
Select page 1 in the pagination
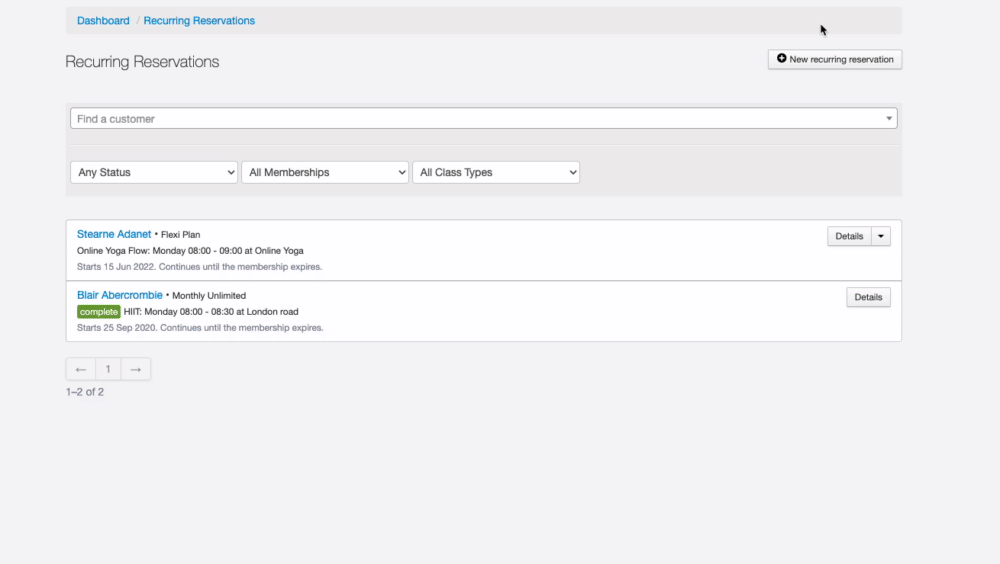click(x=108, y=369)
